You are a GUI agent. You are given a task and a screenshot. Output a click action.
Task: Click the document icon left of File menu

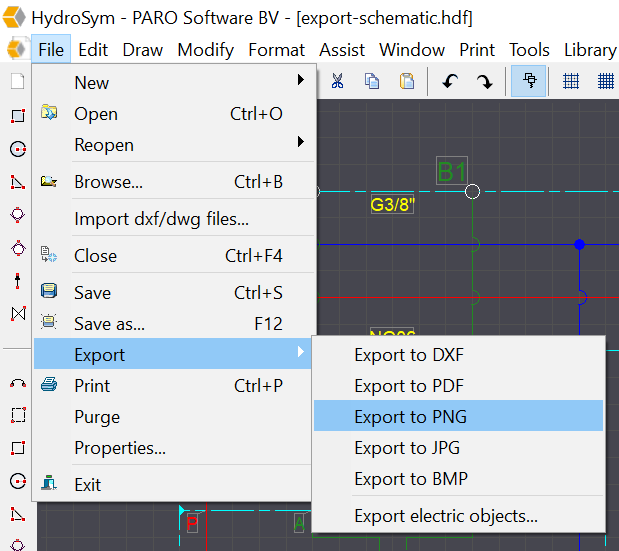[x=17, y=49]
